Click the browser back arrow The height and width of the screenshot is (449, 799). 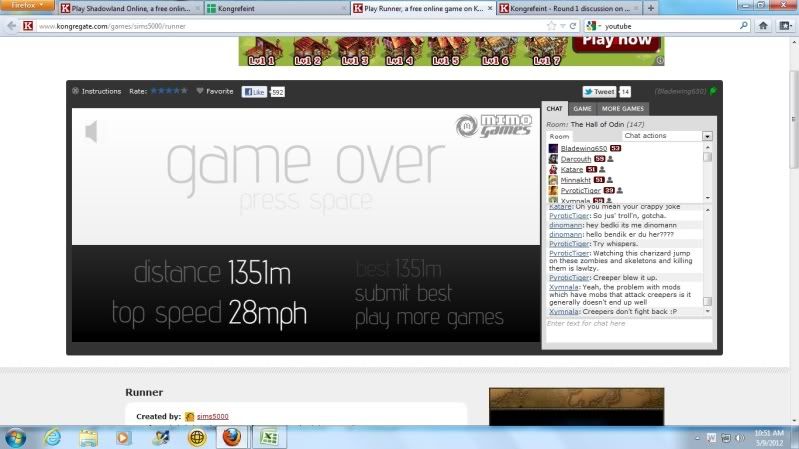tap(11, 26)
